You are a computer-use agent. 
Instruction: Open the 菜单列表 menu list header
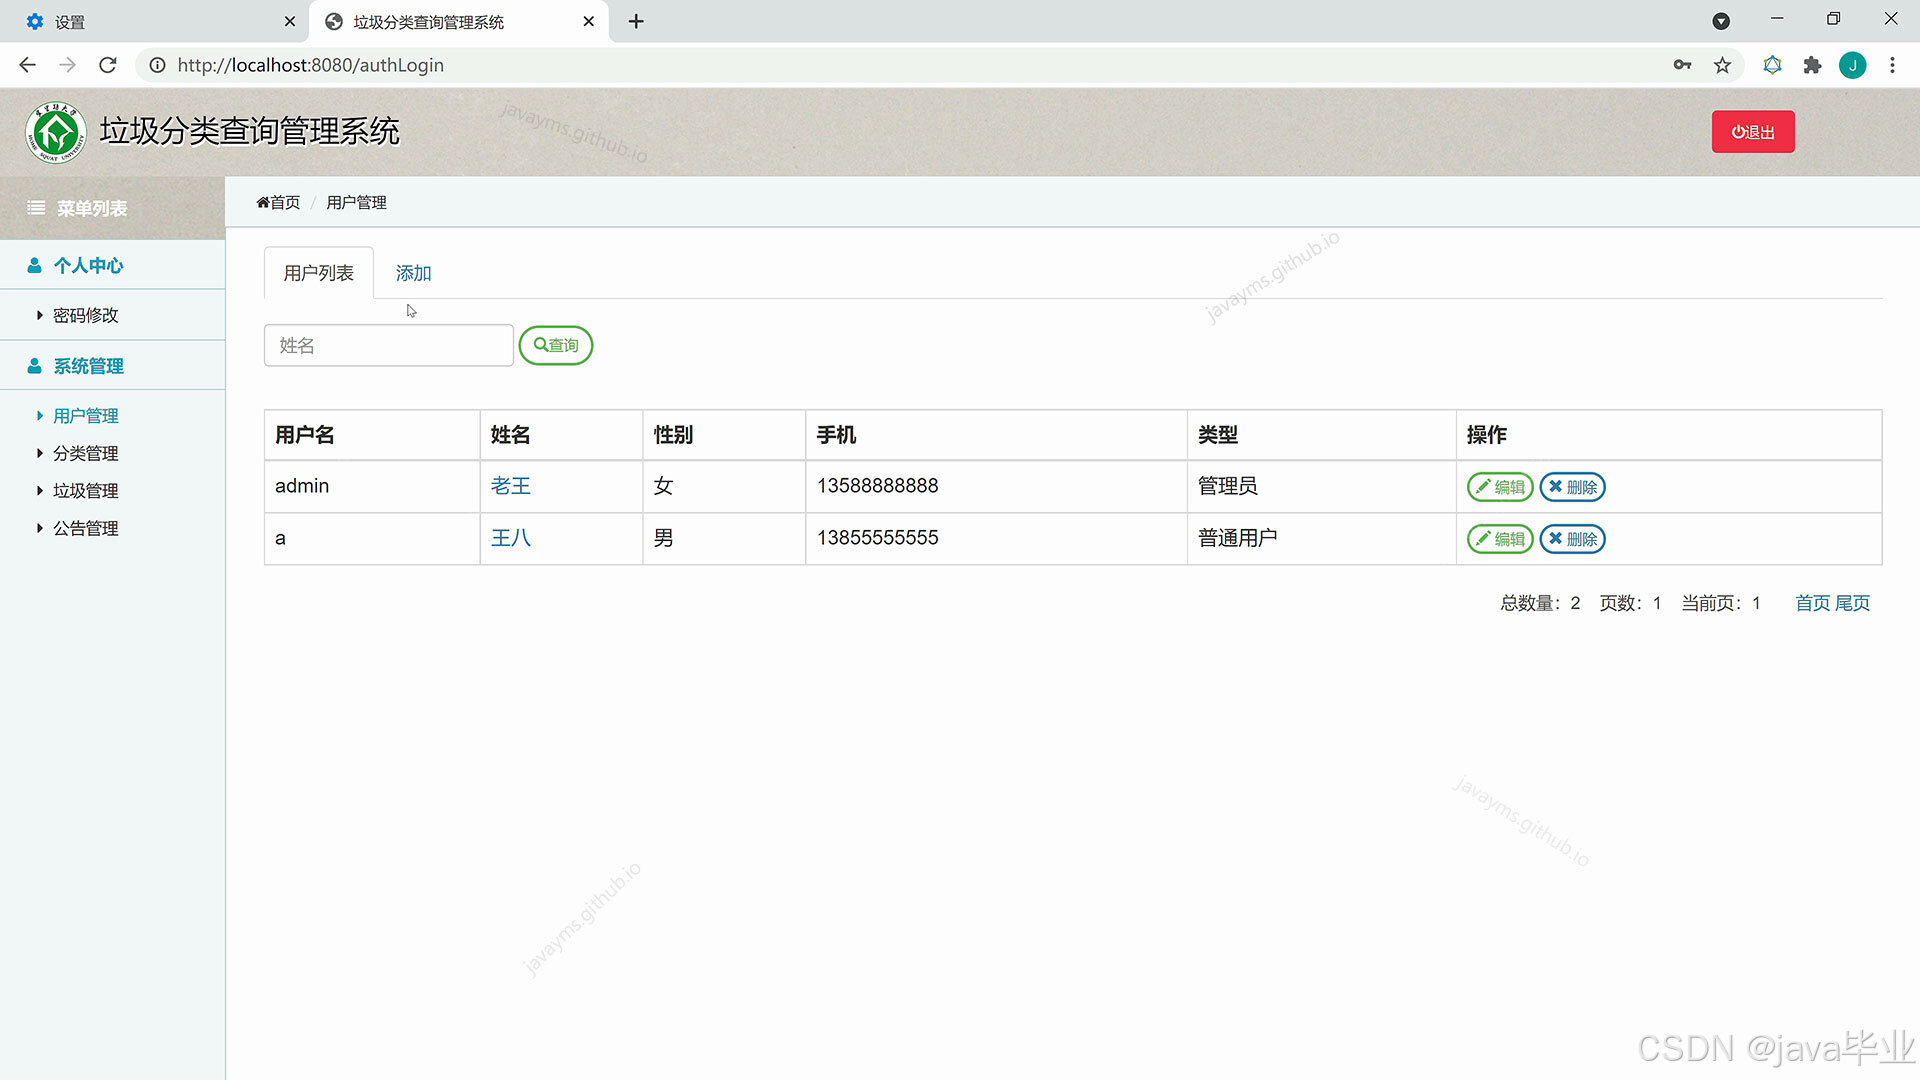[x=112, y=208]
